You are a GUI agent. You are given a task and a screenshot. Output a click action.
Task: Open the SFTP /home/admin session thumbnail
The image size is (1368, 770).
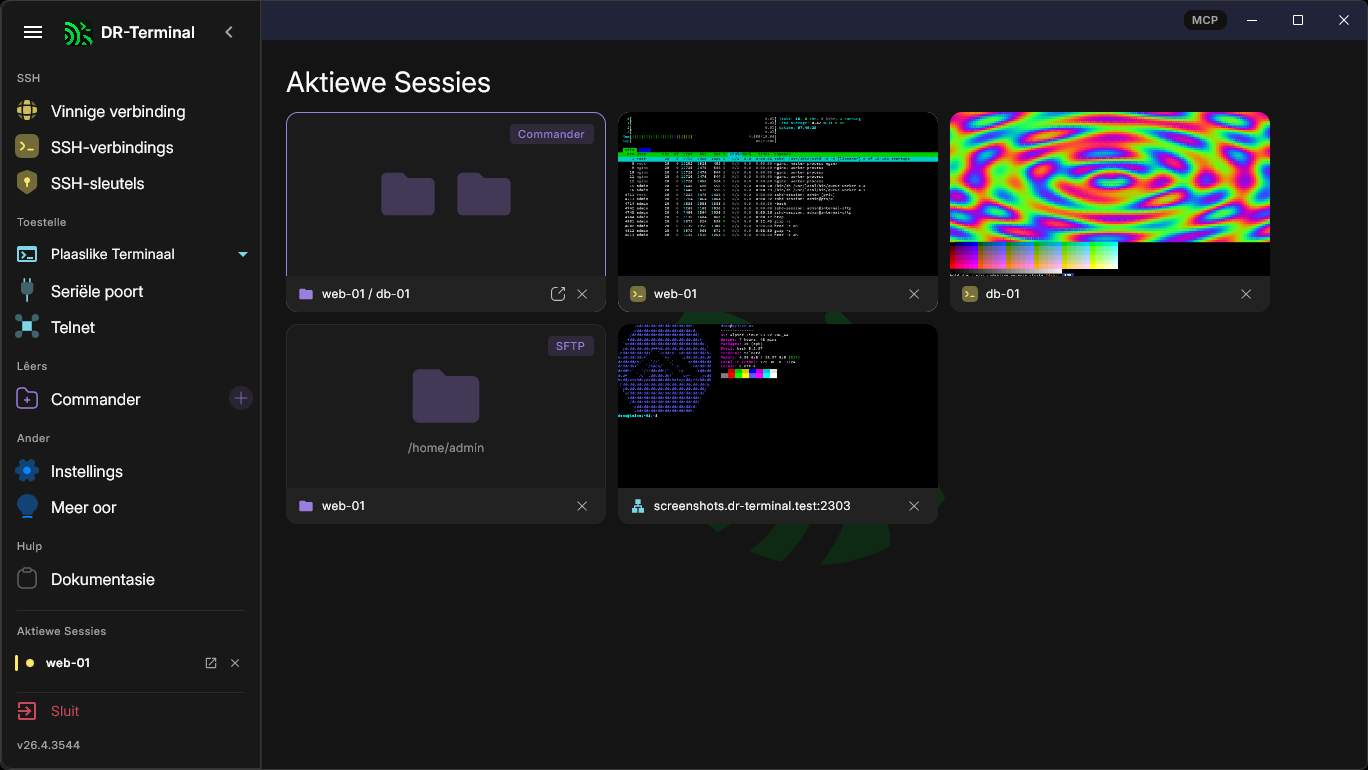coord(446,406)
